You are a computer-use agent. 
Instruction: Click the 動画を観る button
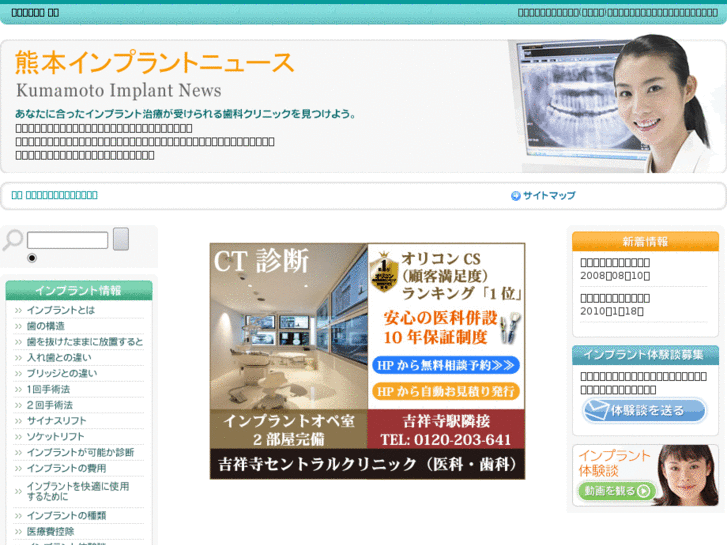(x=617, y=491)
